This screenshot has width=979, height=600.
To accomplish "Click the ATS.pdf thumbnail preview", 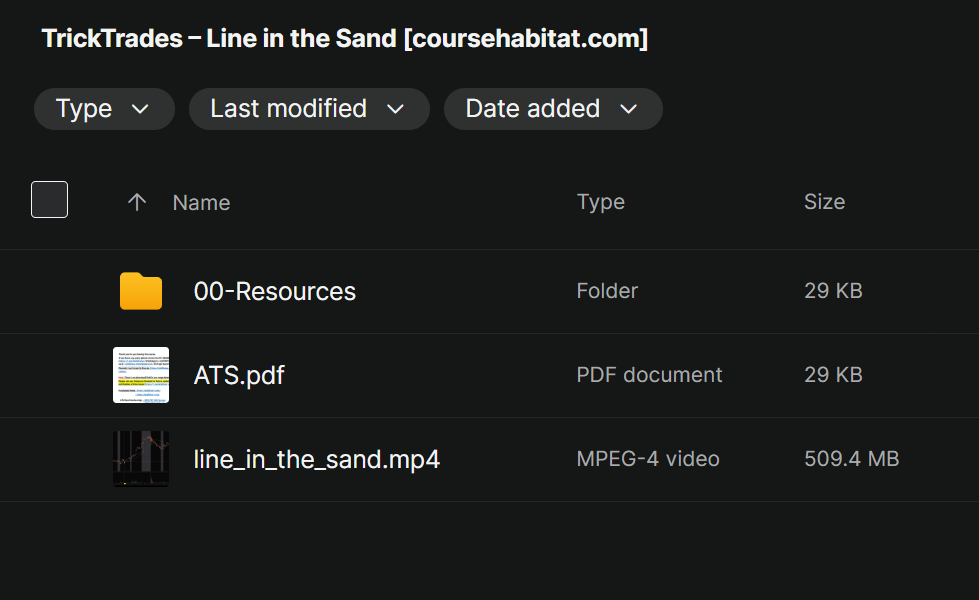I will (x=141, y=375).
